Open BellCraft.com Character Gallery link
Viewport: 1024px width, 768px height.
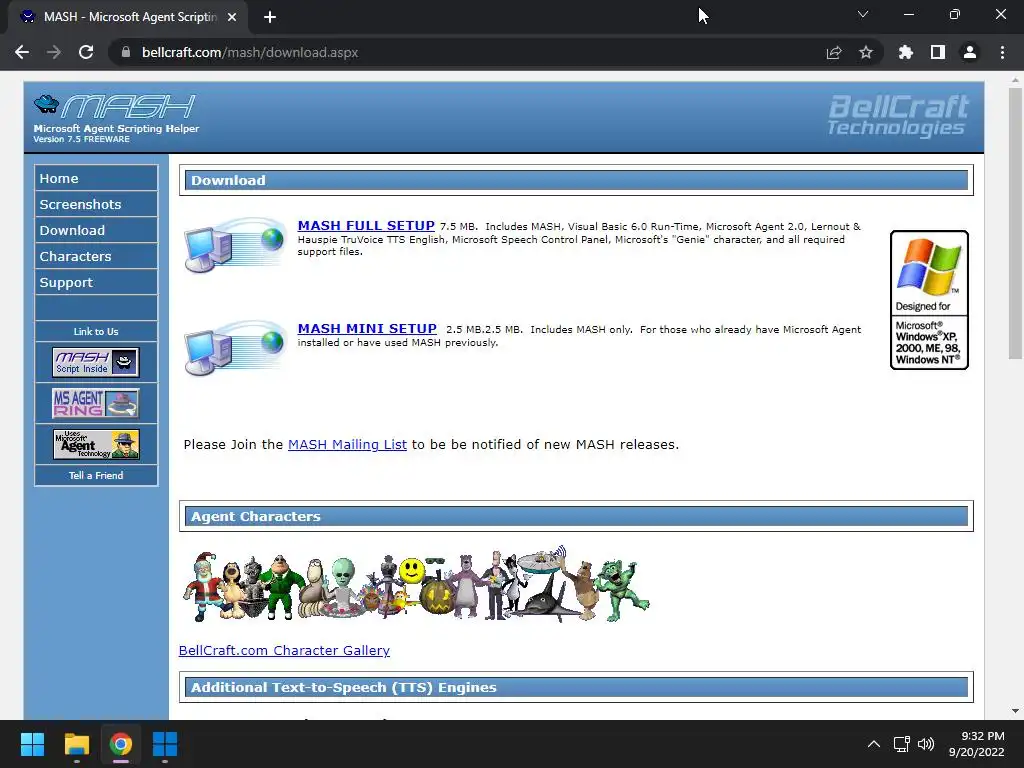284,650
